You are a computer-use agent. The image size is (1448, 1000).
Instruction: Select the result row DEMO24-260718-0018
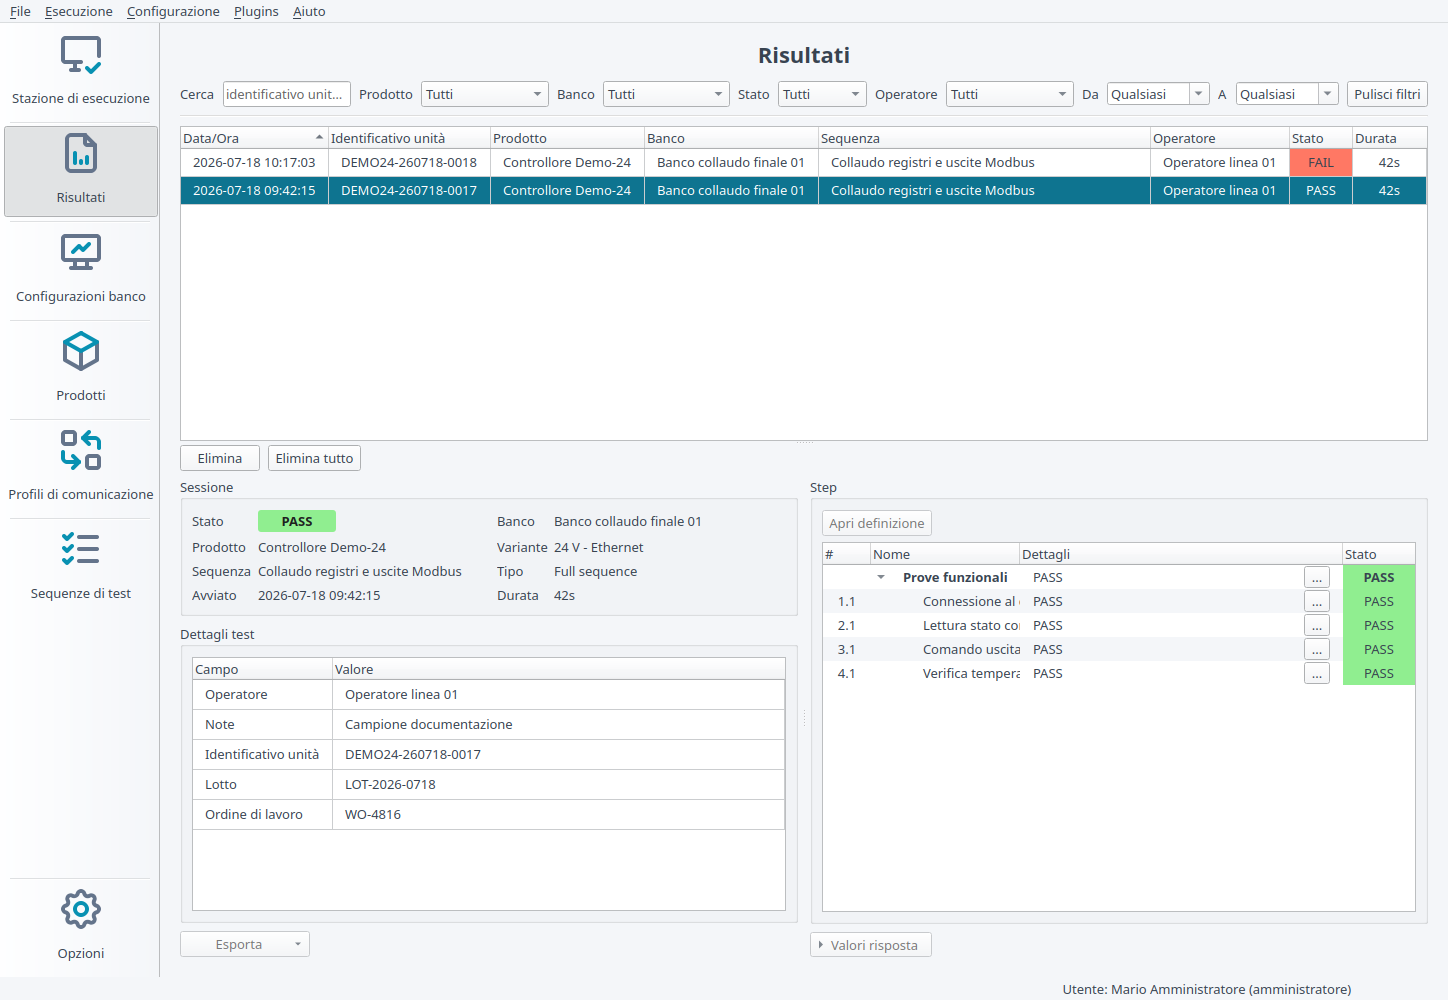coord(803,162)
